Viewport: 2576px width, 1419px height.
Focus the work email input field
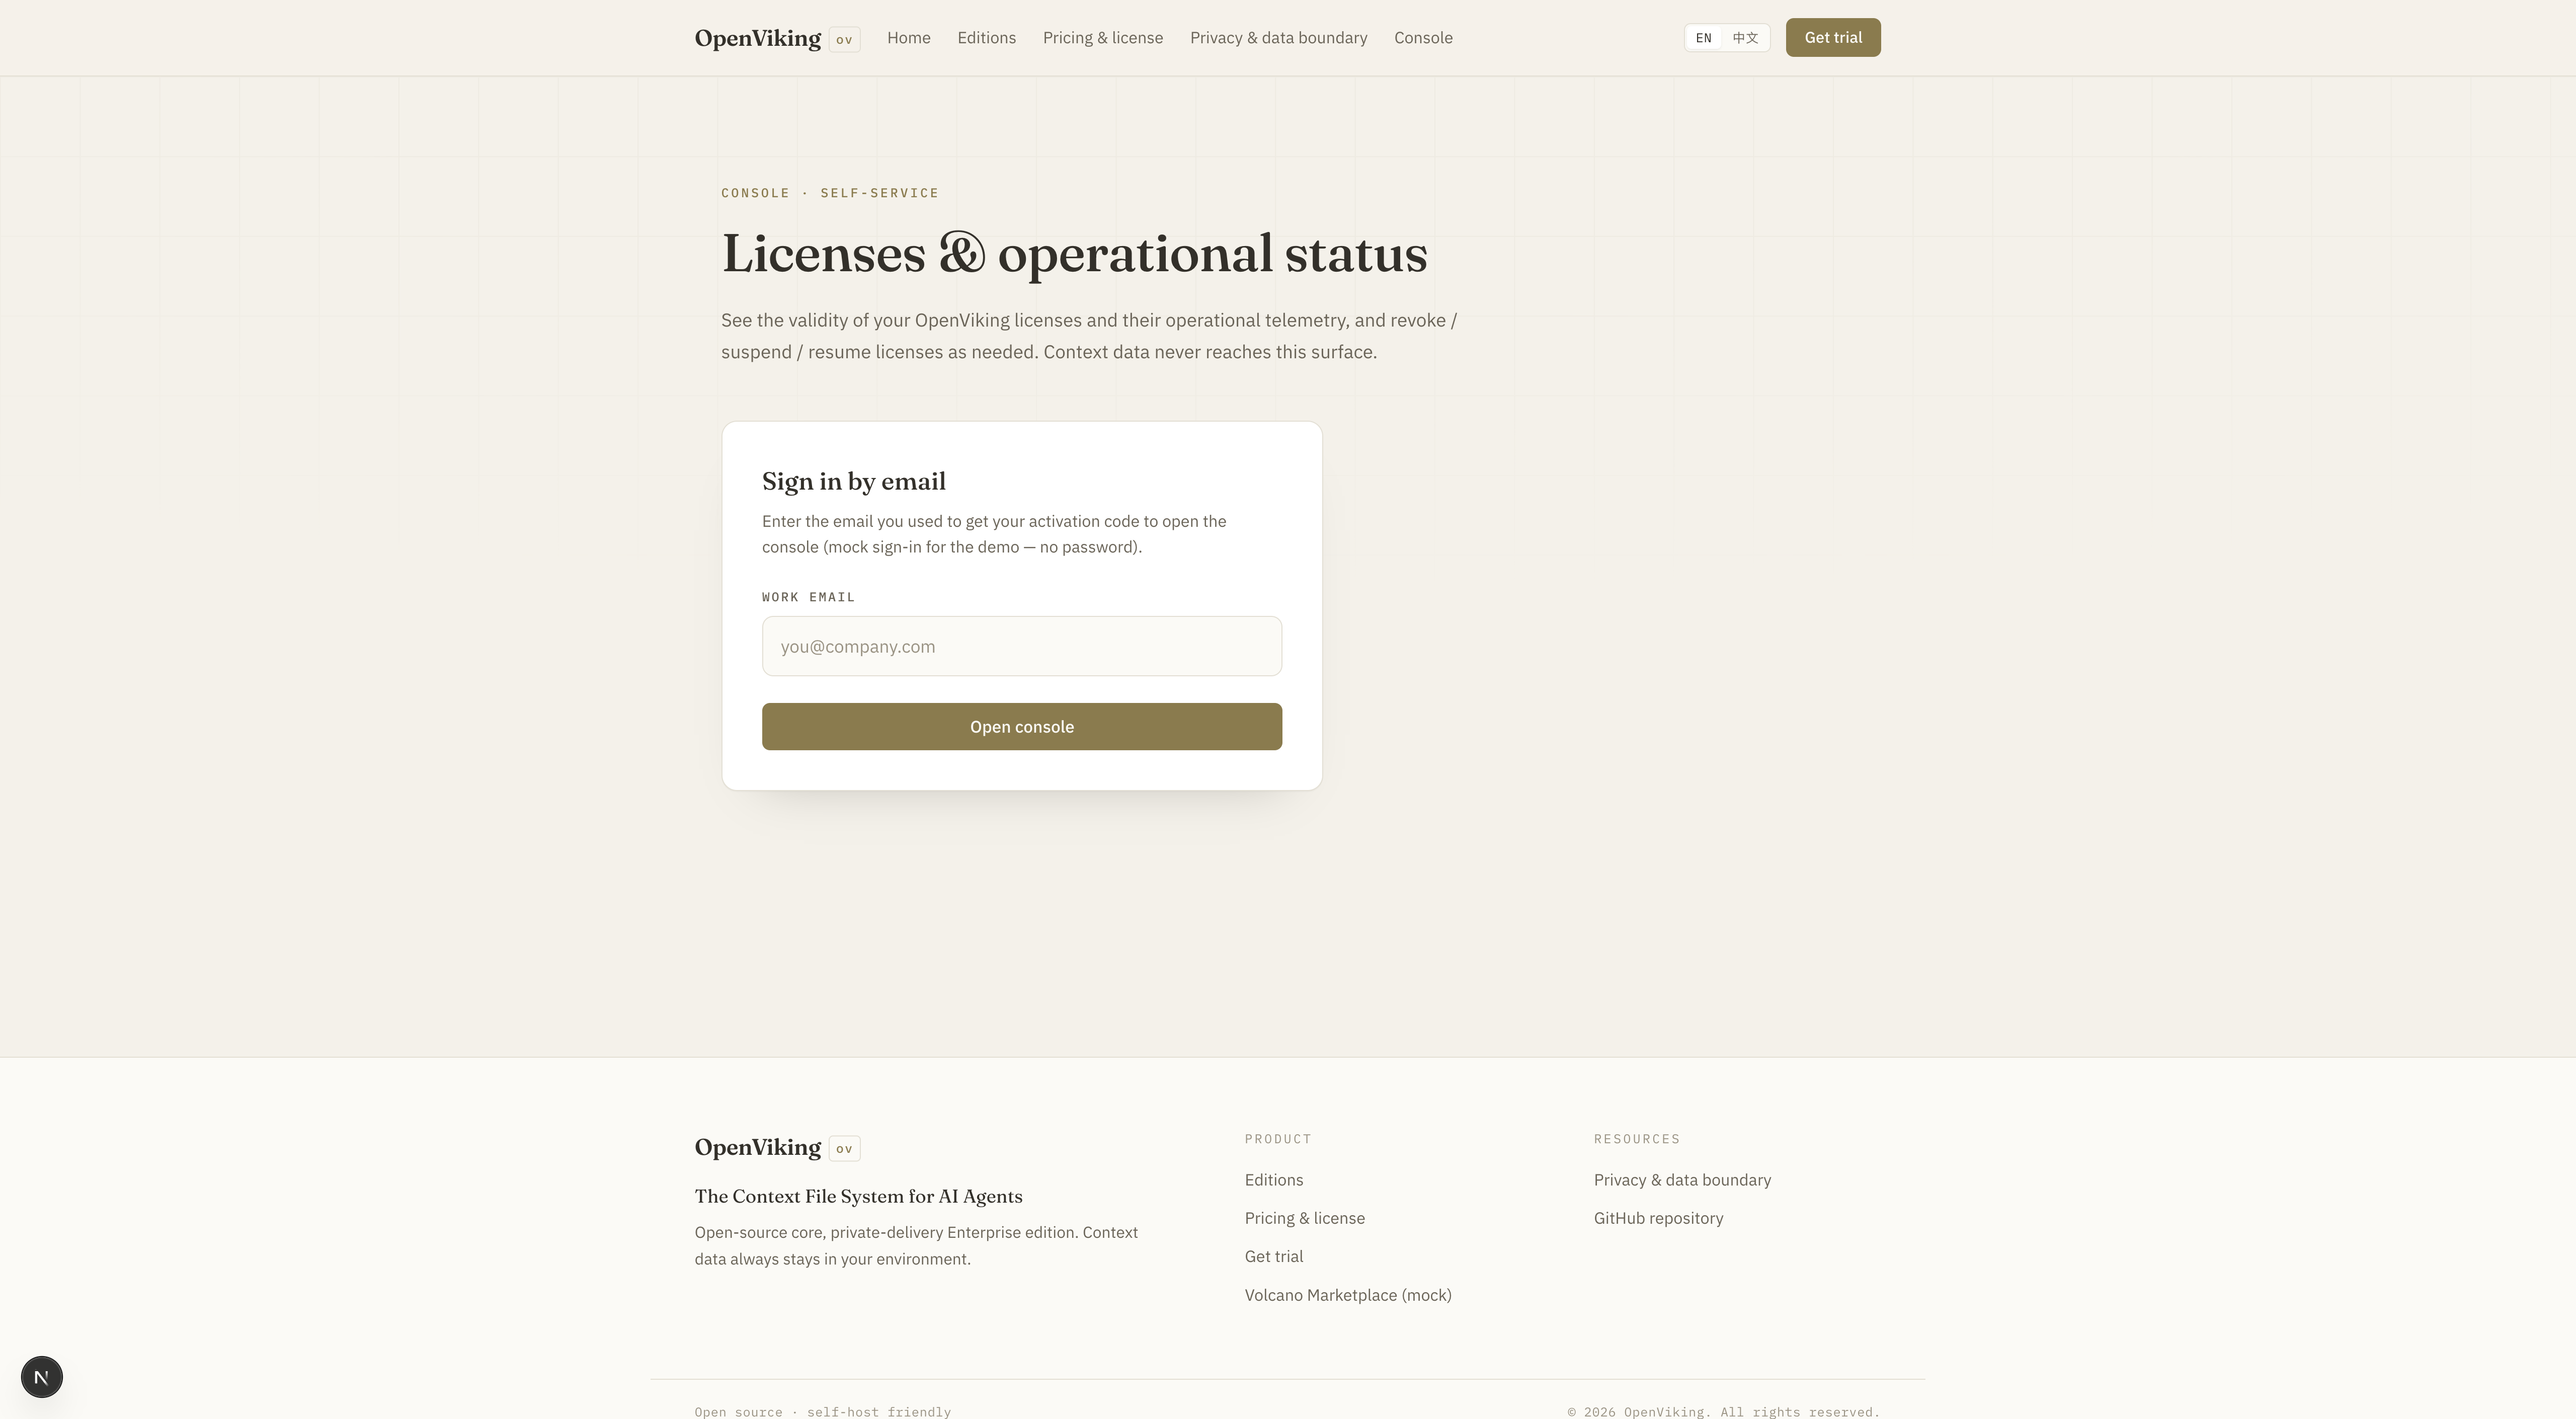click(1022, 646)
